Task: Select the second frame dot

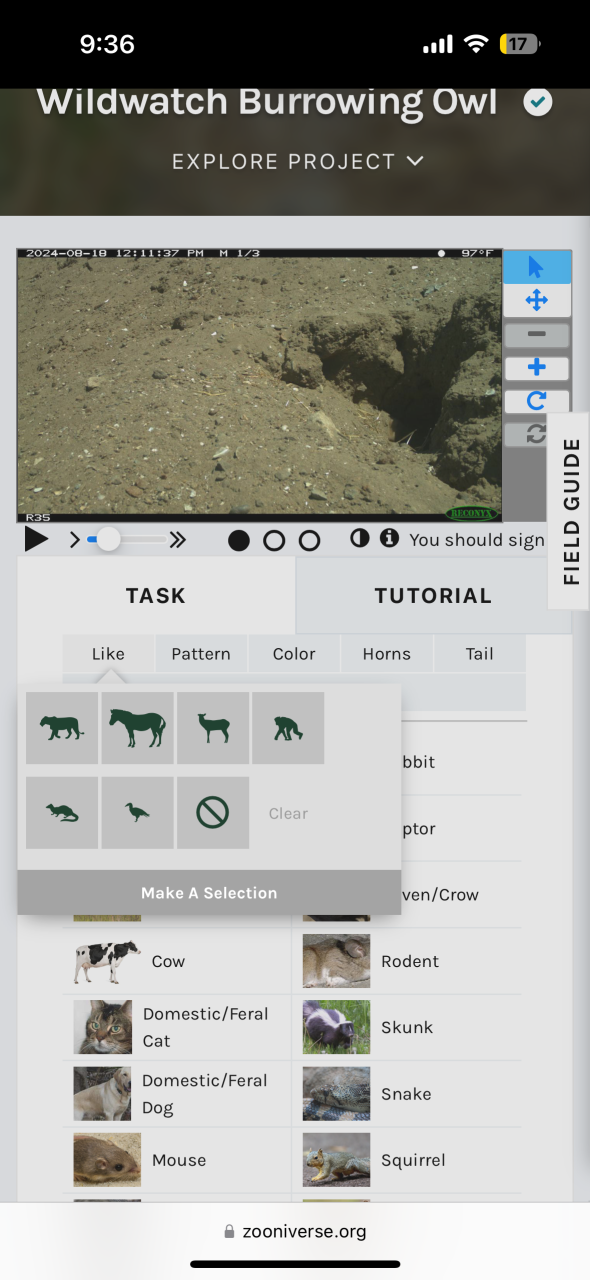Action: pos(274,541)
